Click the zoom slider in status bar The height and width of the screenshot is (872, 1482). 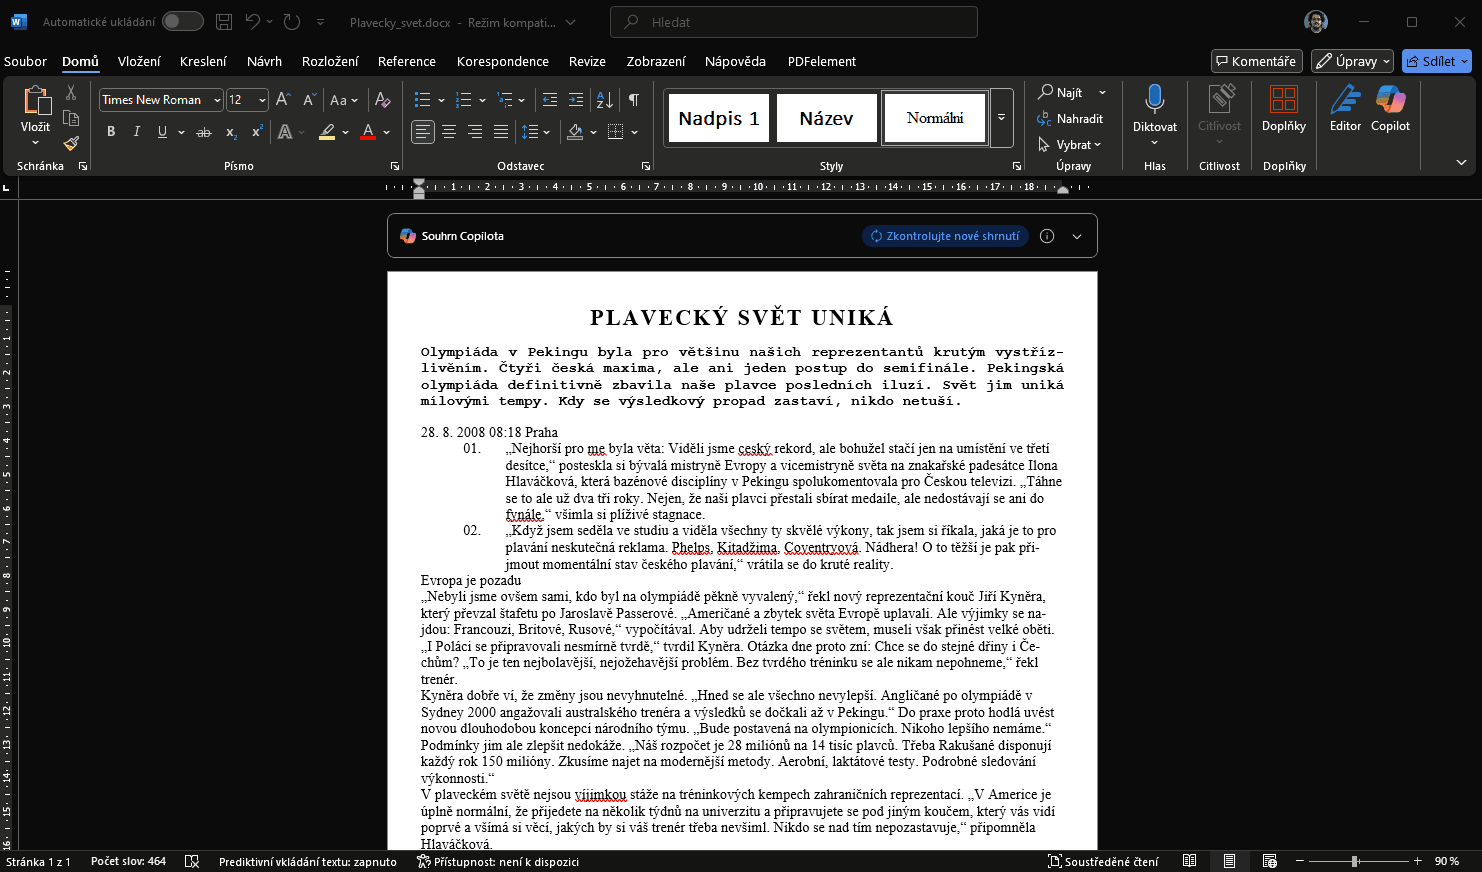coord(1355,861)
